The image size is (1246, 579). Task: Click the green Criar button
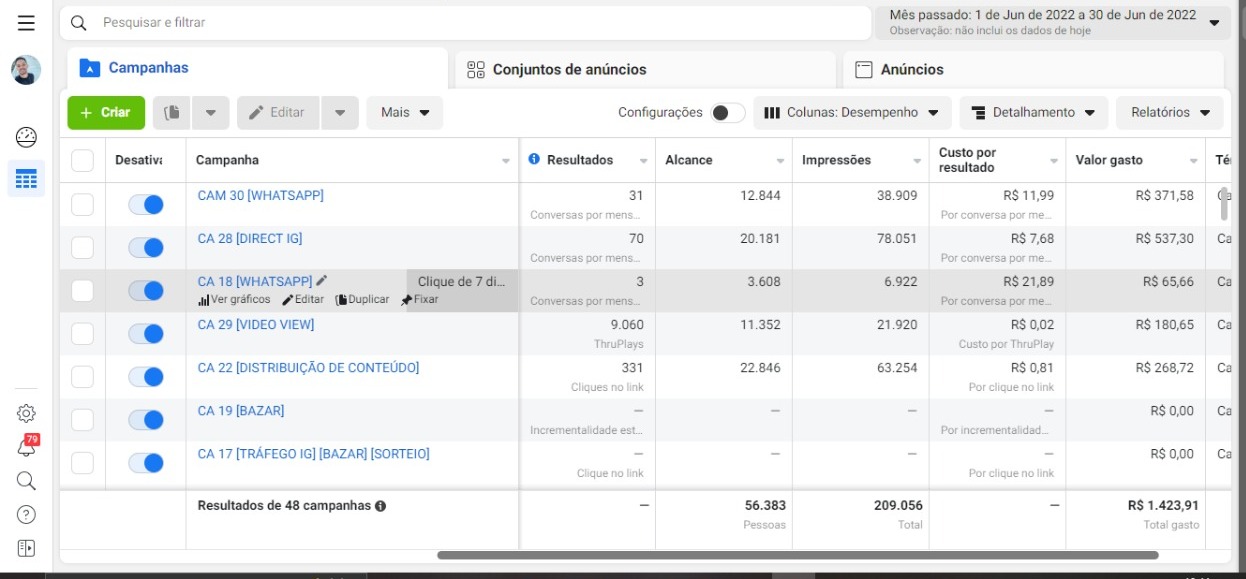106,113
